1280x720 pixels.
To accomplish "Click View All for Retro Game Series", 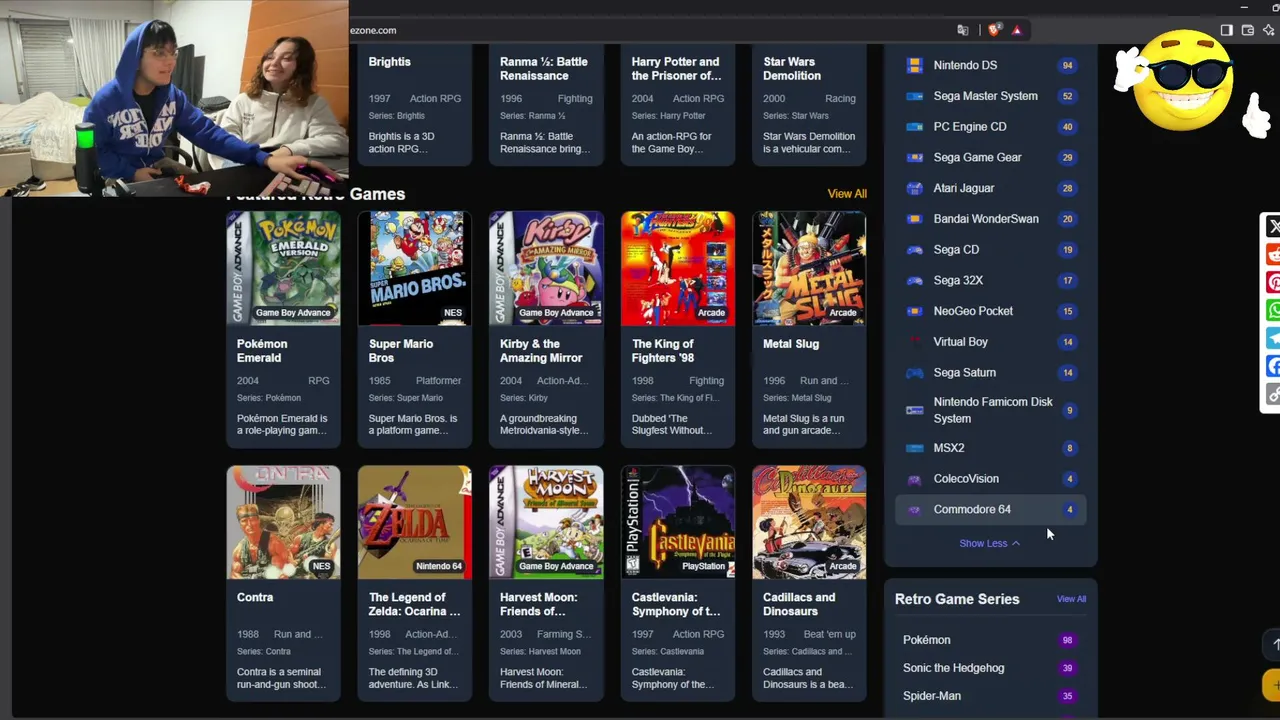I will click(1071, 599).
